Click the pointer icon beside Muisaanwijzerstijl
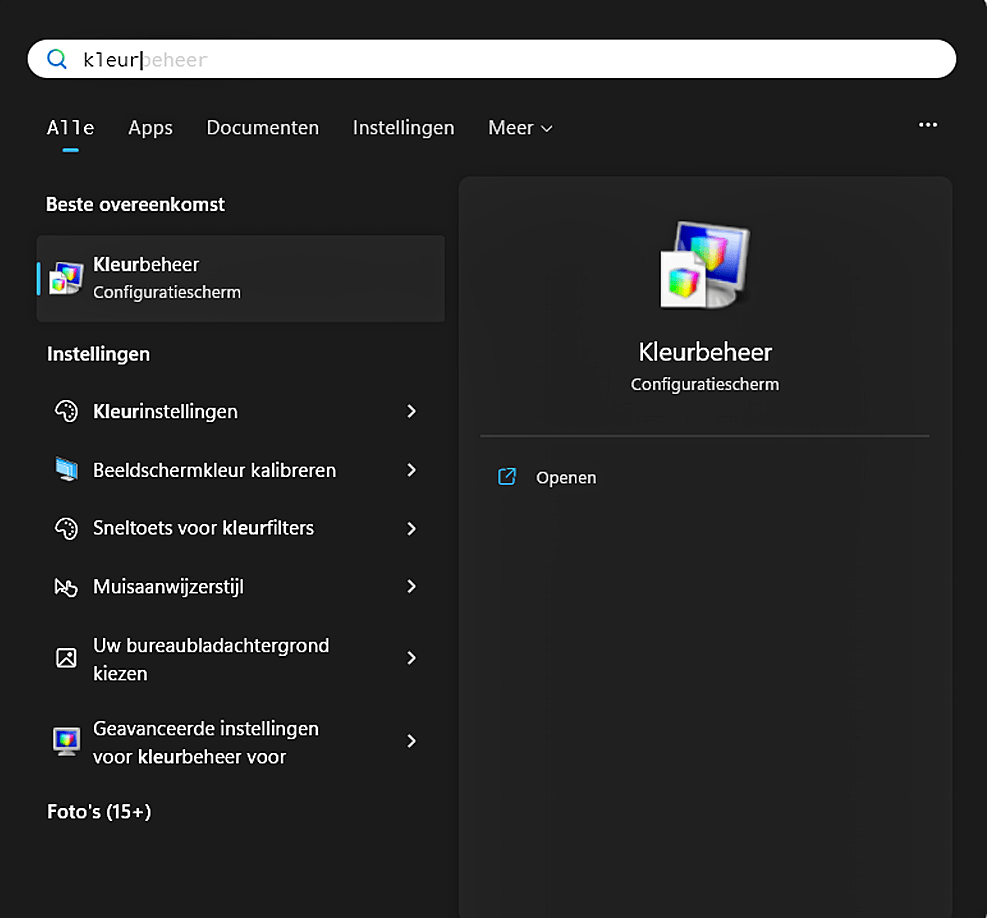The width and height of the screenshot is (987, 918). coord(66,587)
